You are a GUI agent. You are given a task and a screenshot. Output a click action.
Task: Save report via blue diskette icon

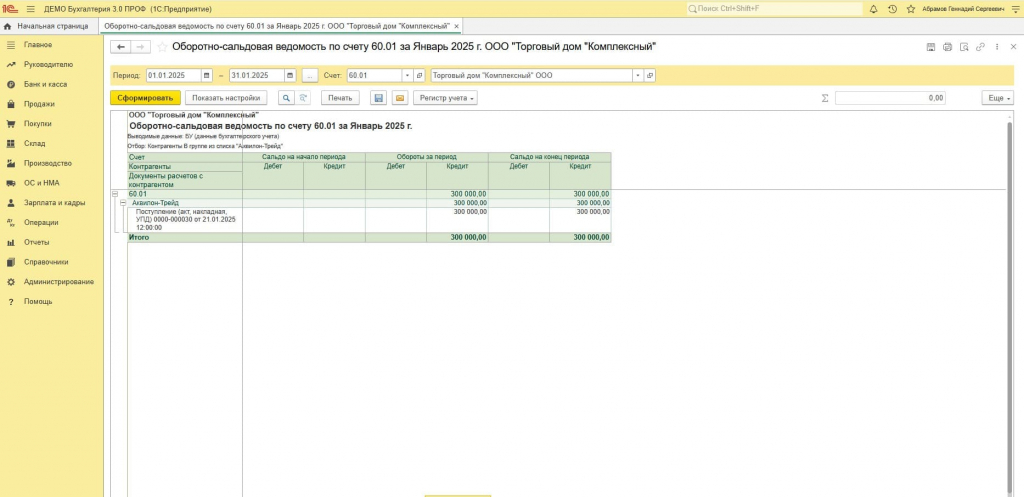click(x=377, y=98)
